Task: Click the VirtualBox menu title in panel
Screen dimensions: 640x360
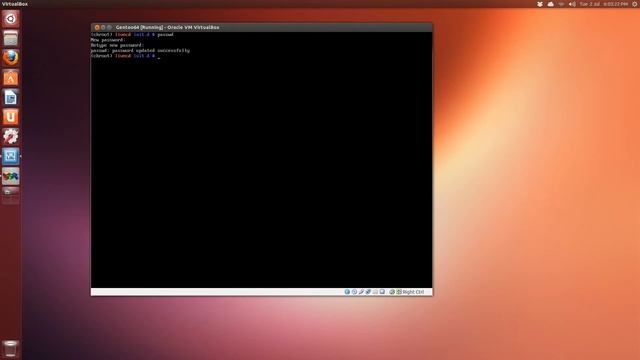Action: pos(14,4)
